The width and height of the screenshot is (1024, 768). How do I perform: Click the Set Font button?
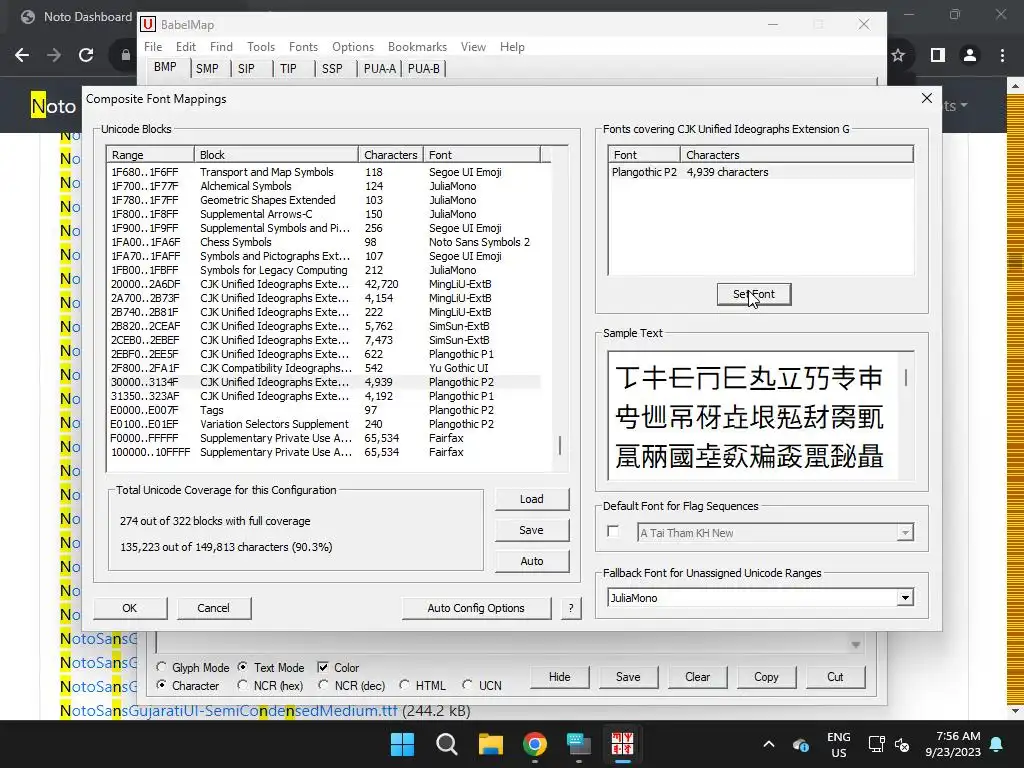coord(754,294)
